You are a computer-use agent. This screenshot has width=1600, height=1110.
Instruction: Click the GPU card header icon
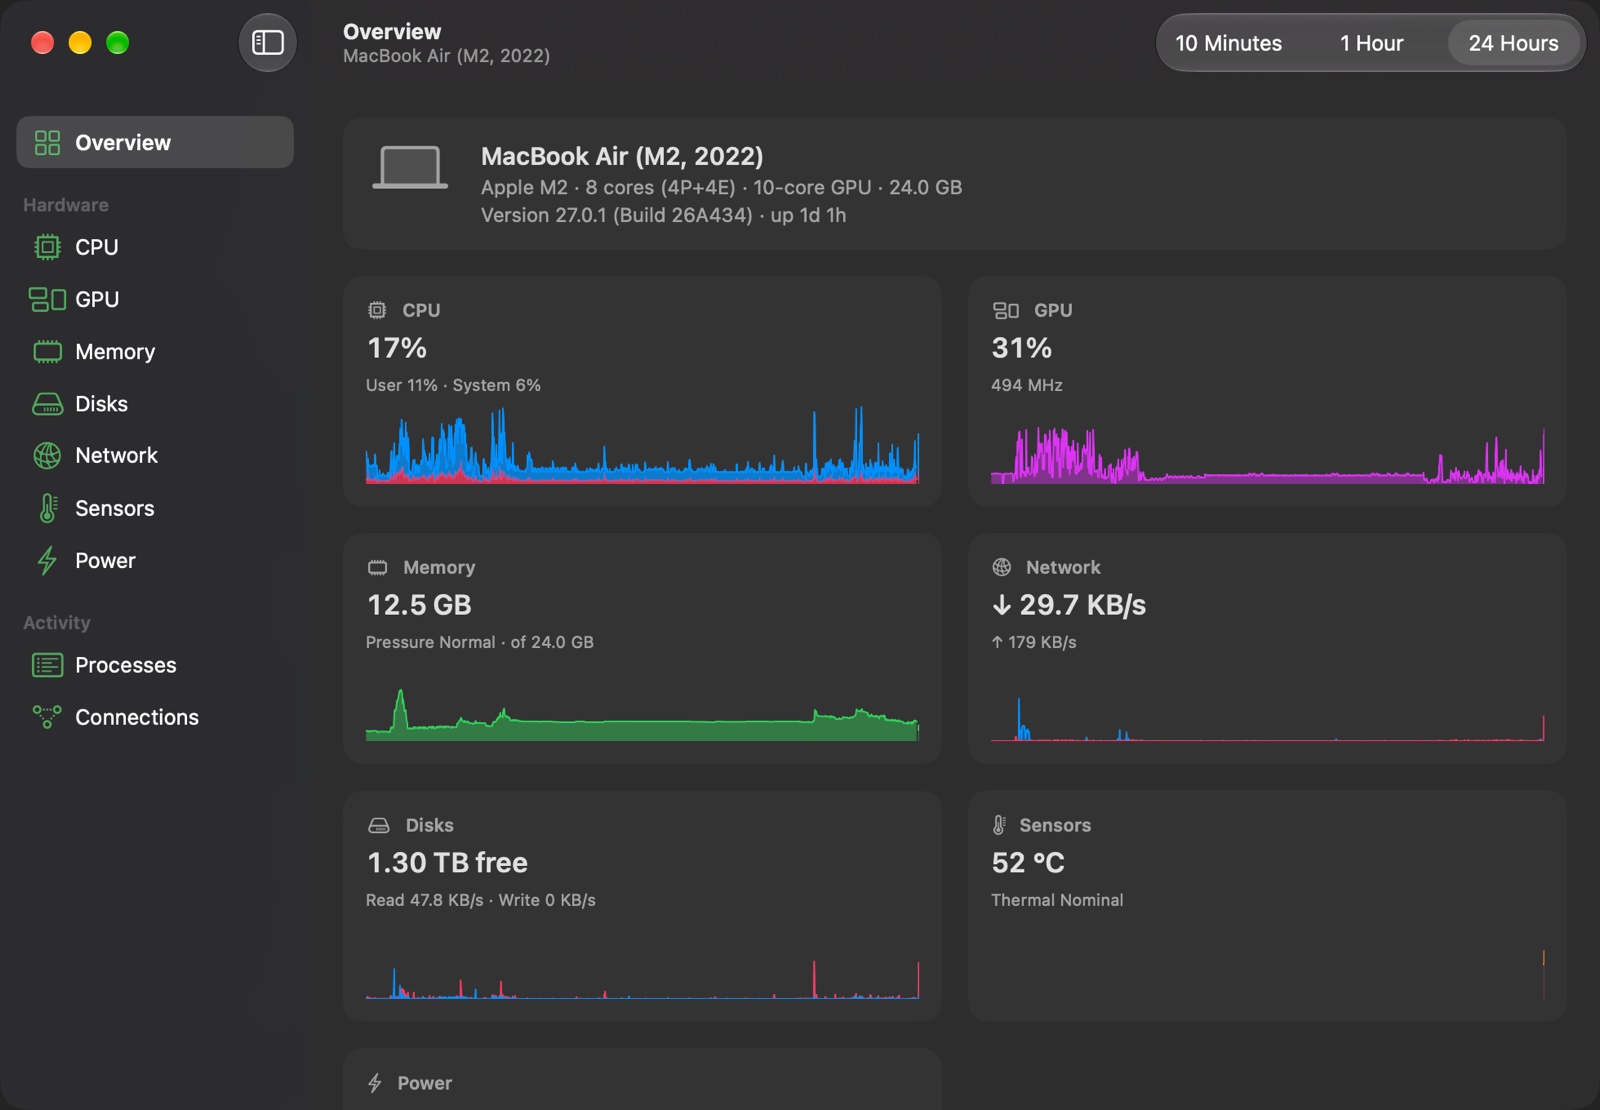(x=1005, y=310)
